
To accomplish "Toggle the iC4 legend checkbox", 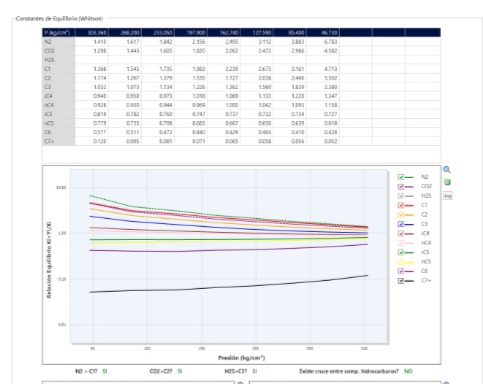I will 401,234.
